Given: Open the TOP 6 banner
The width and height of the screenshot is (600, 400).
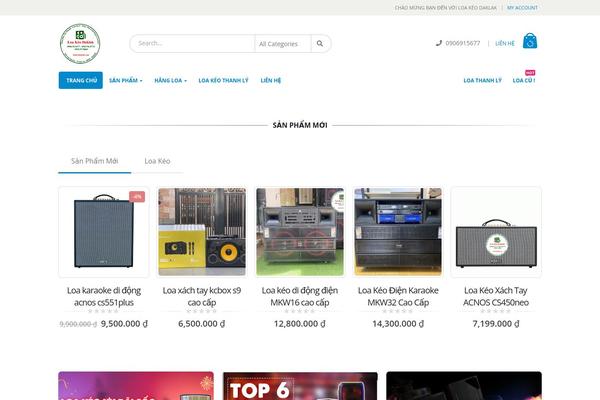Looking at the screenshot, I should 300,386.
